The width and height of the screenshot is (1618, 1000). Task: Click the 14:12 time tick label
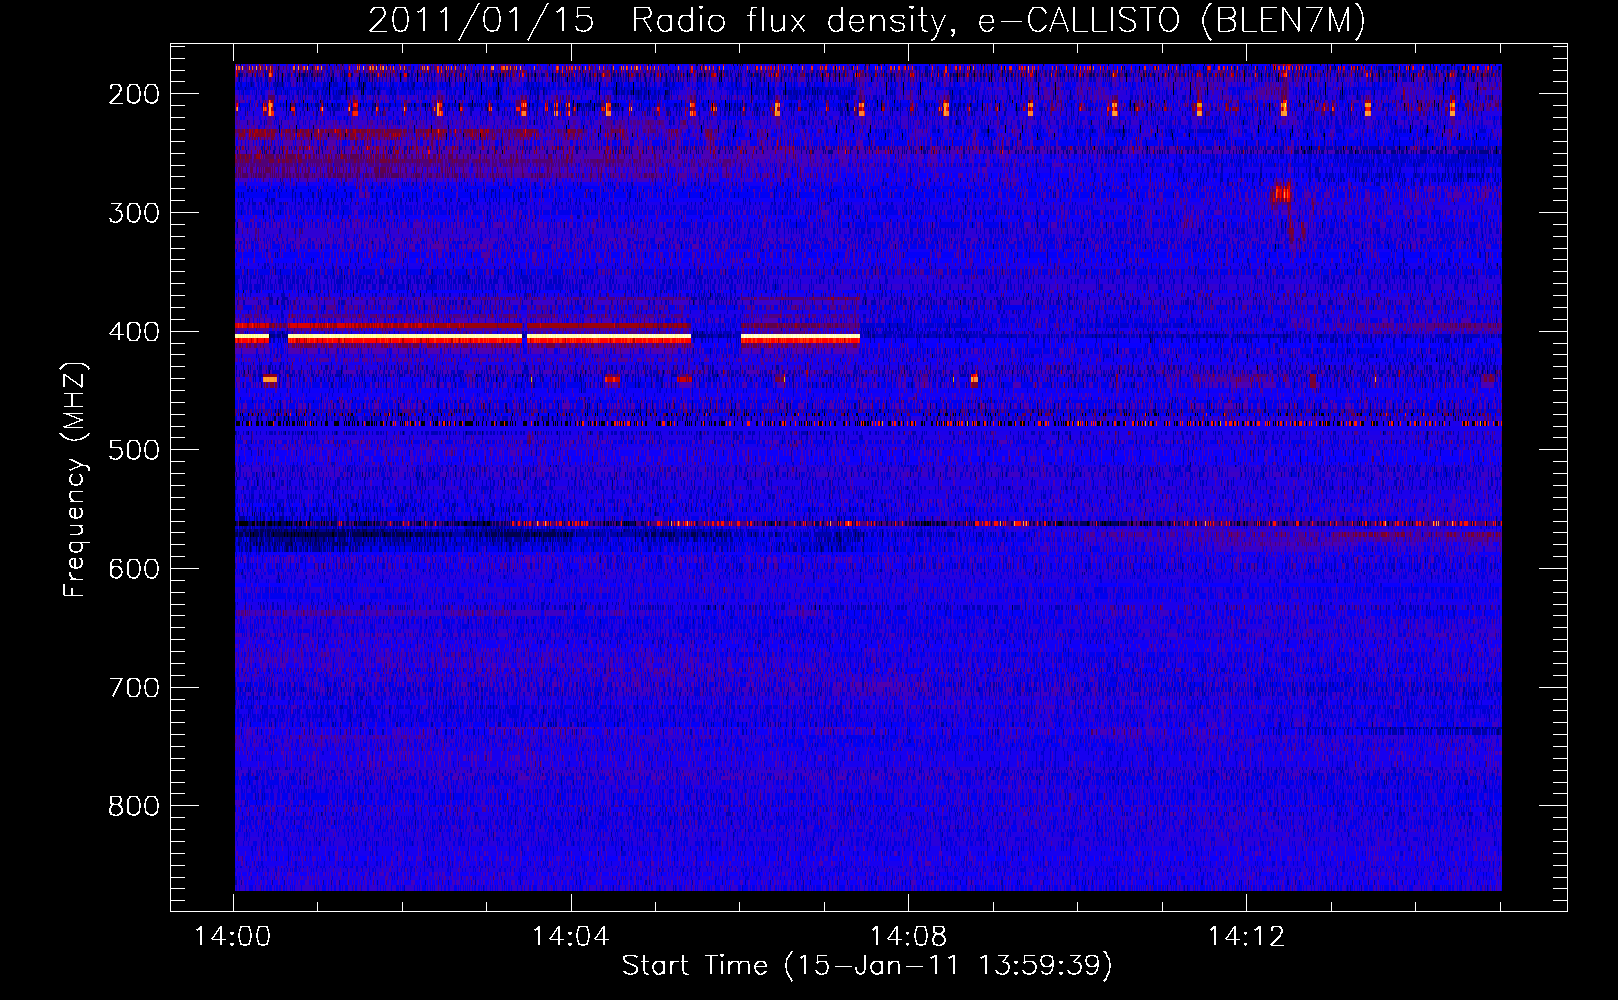click(1246, 937)
